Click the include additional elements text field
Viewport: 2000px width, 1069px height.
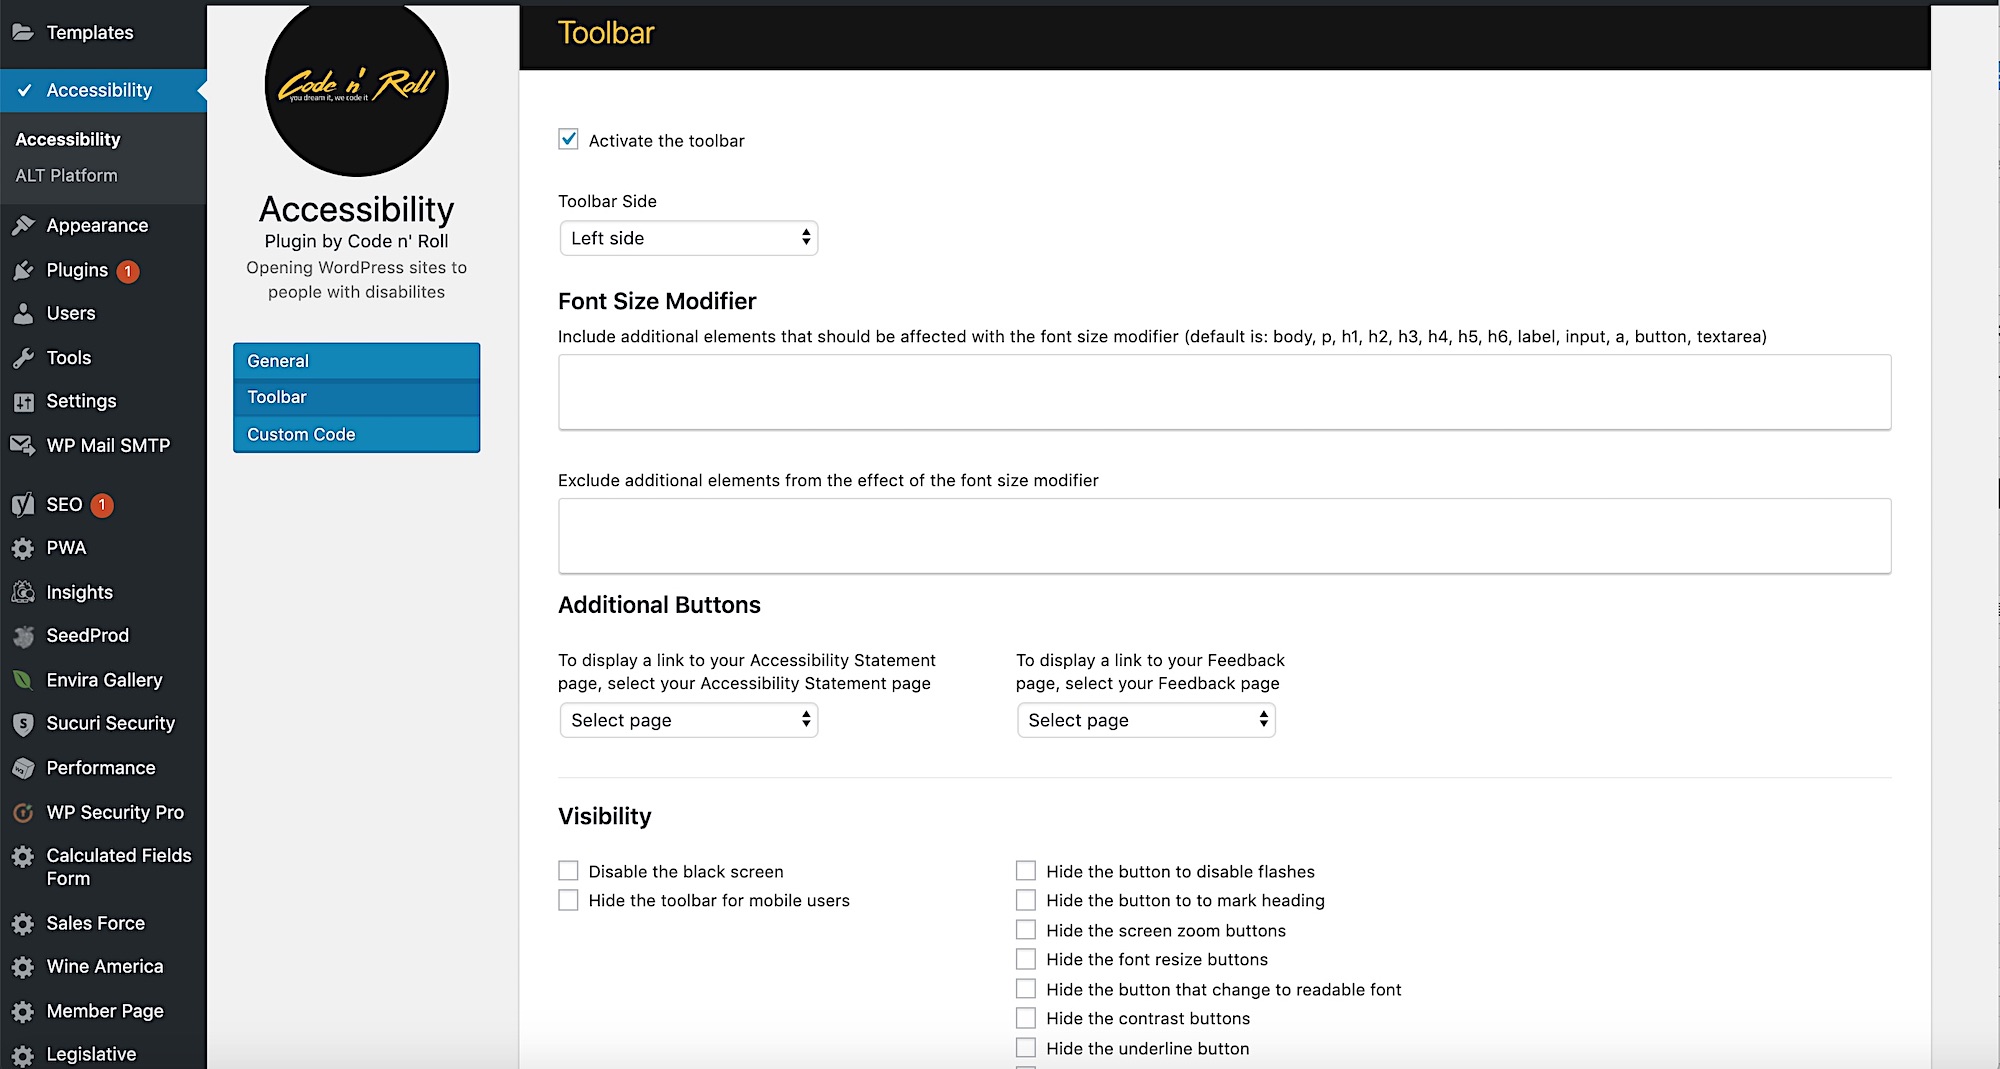point(1224,392)
